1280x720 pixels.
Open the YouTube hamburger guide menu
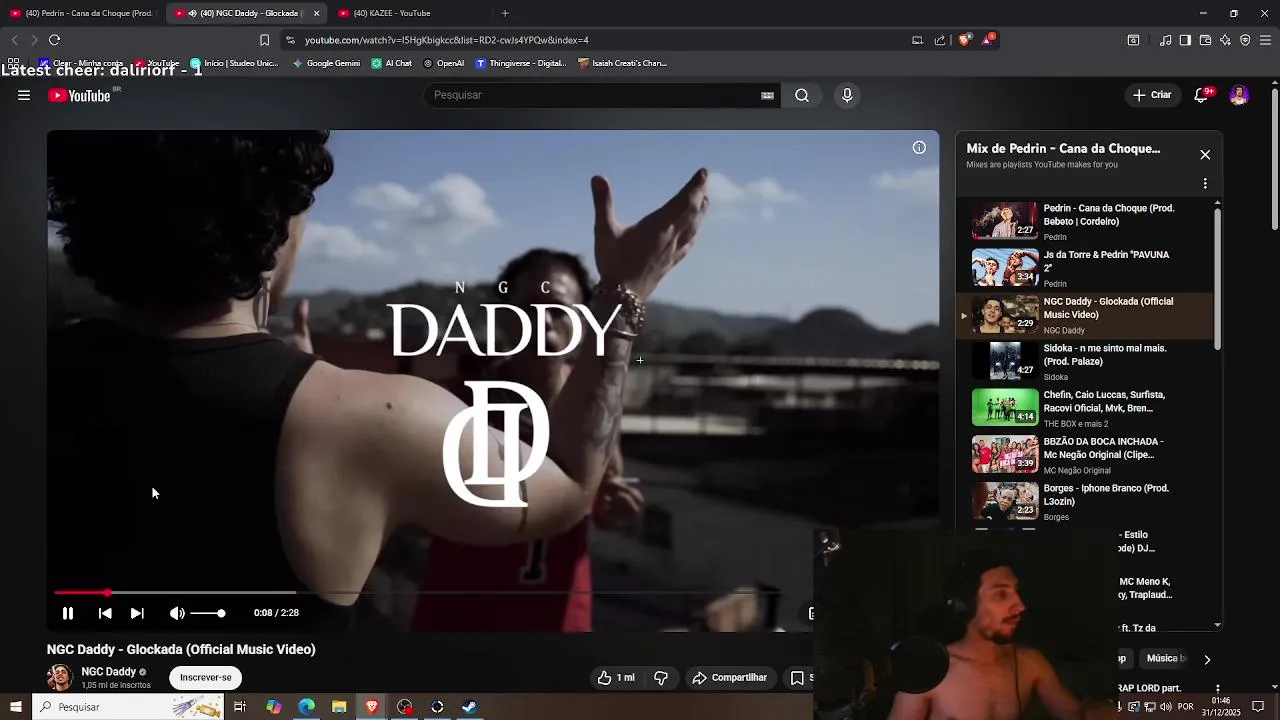coord(24,95)
